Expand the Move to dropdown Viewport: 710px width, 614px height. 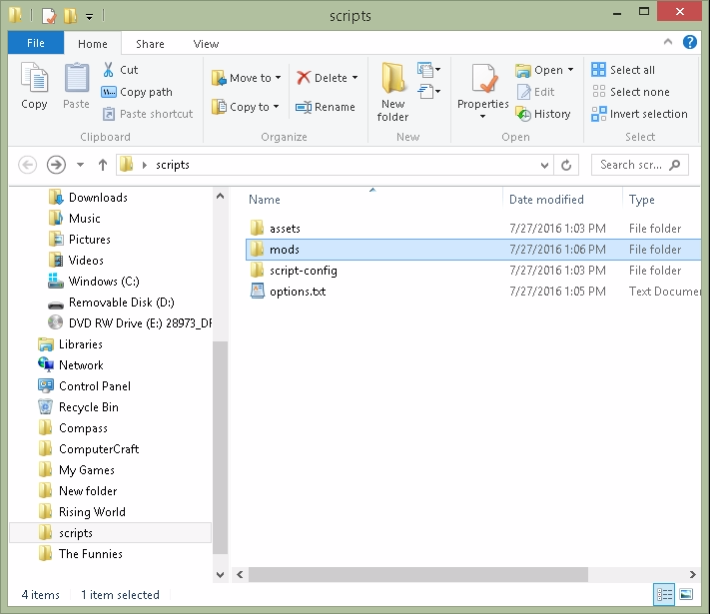tap(278, 78)
